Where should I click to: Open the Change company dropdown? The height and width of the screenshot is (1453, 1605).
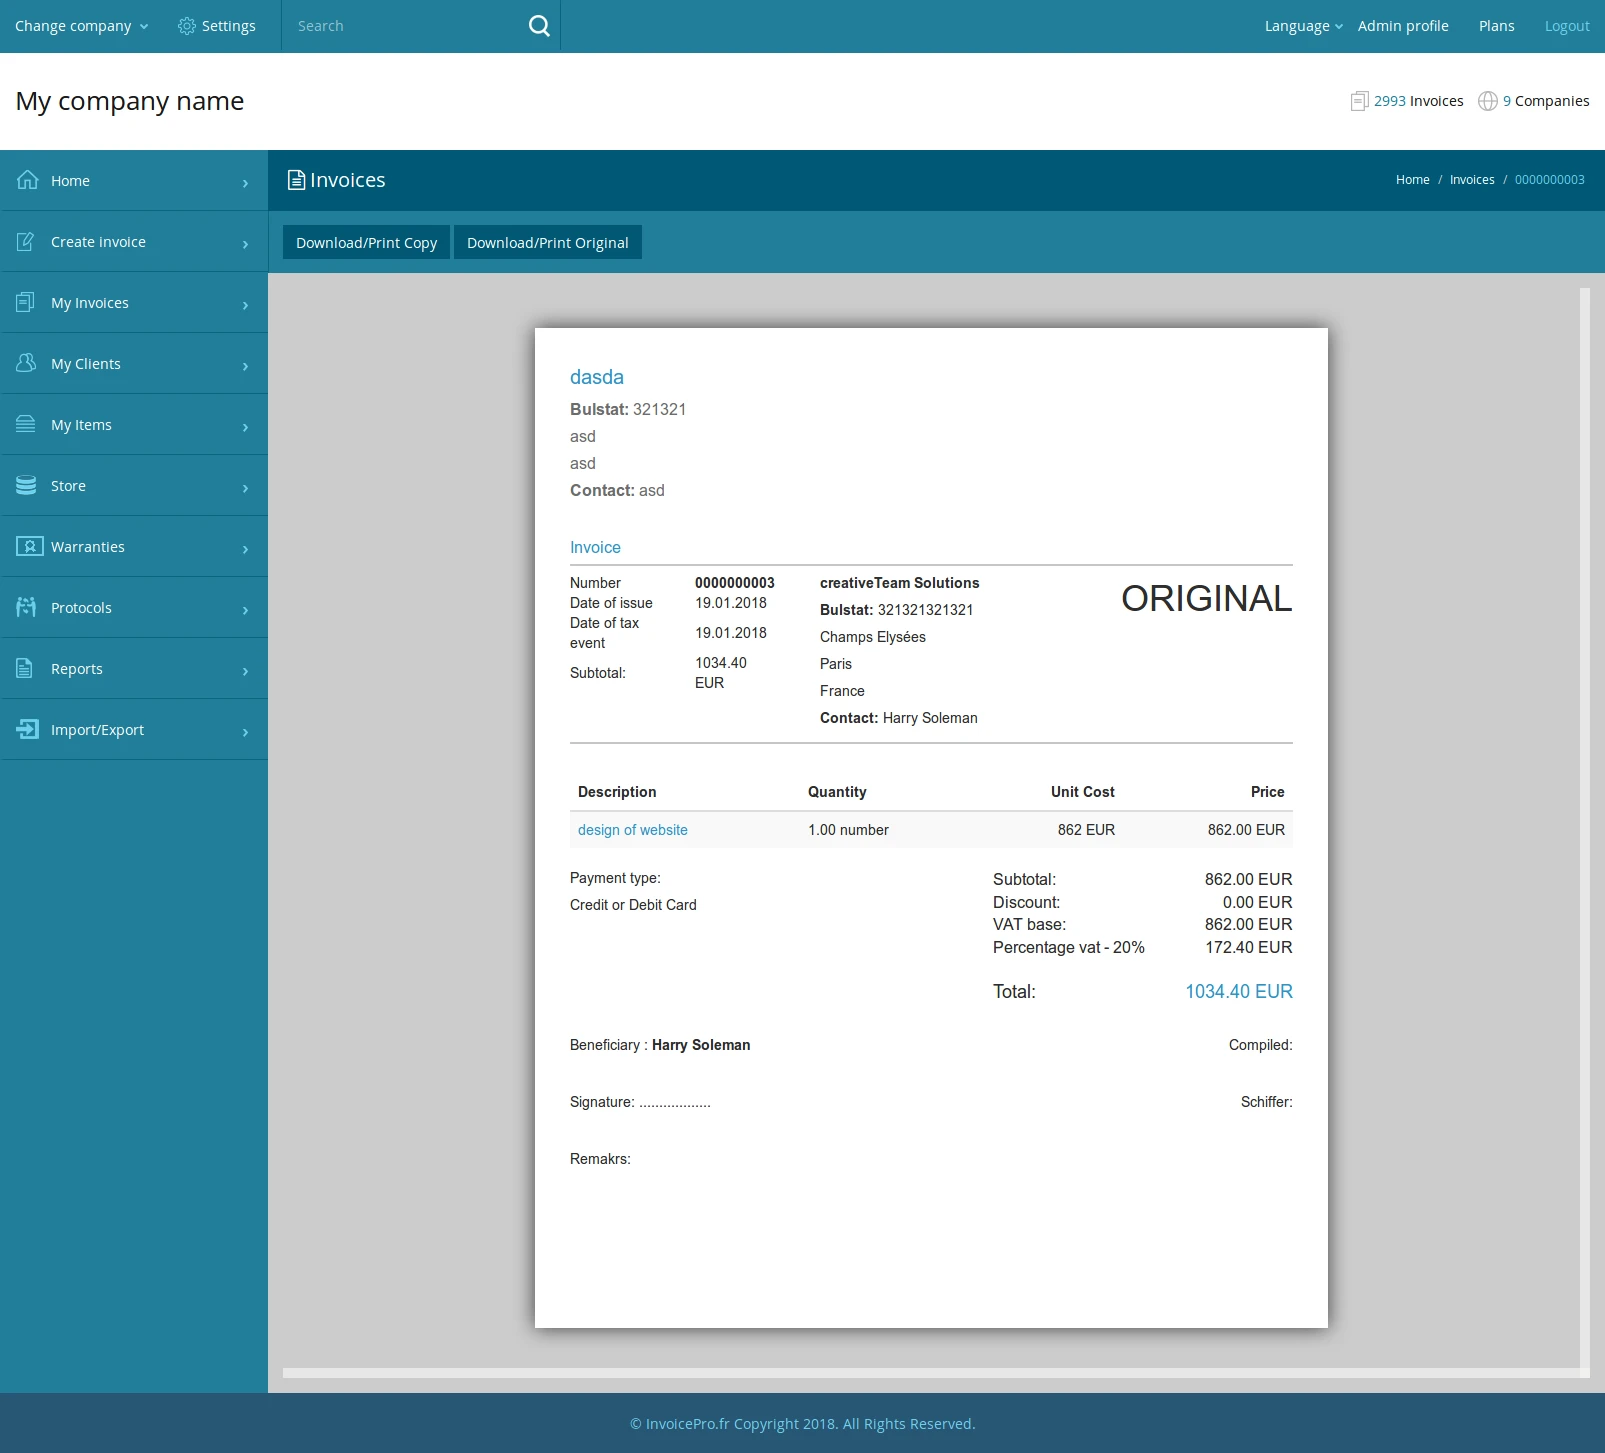tap(81, 26)
